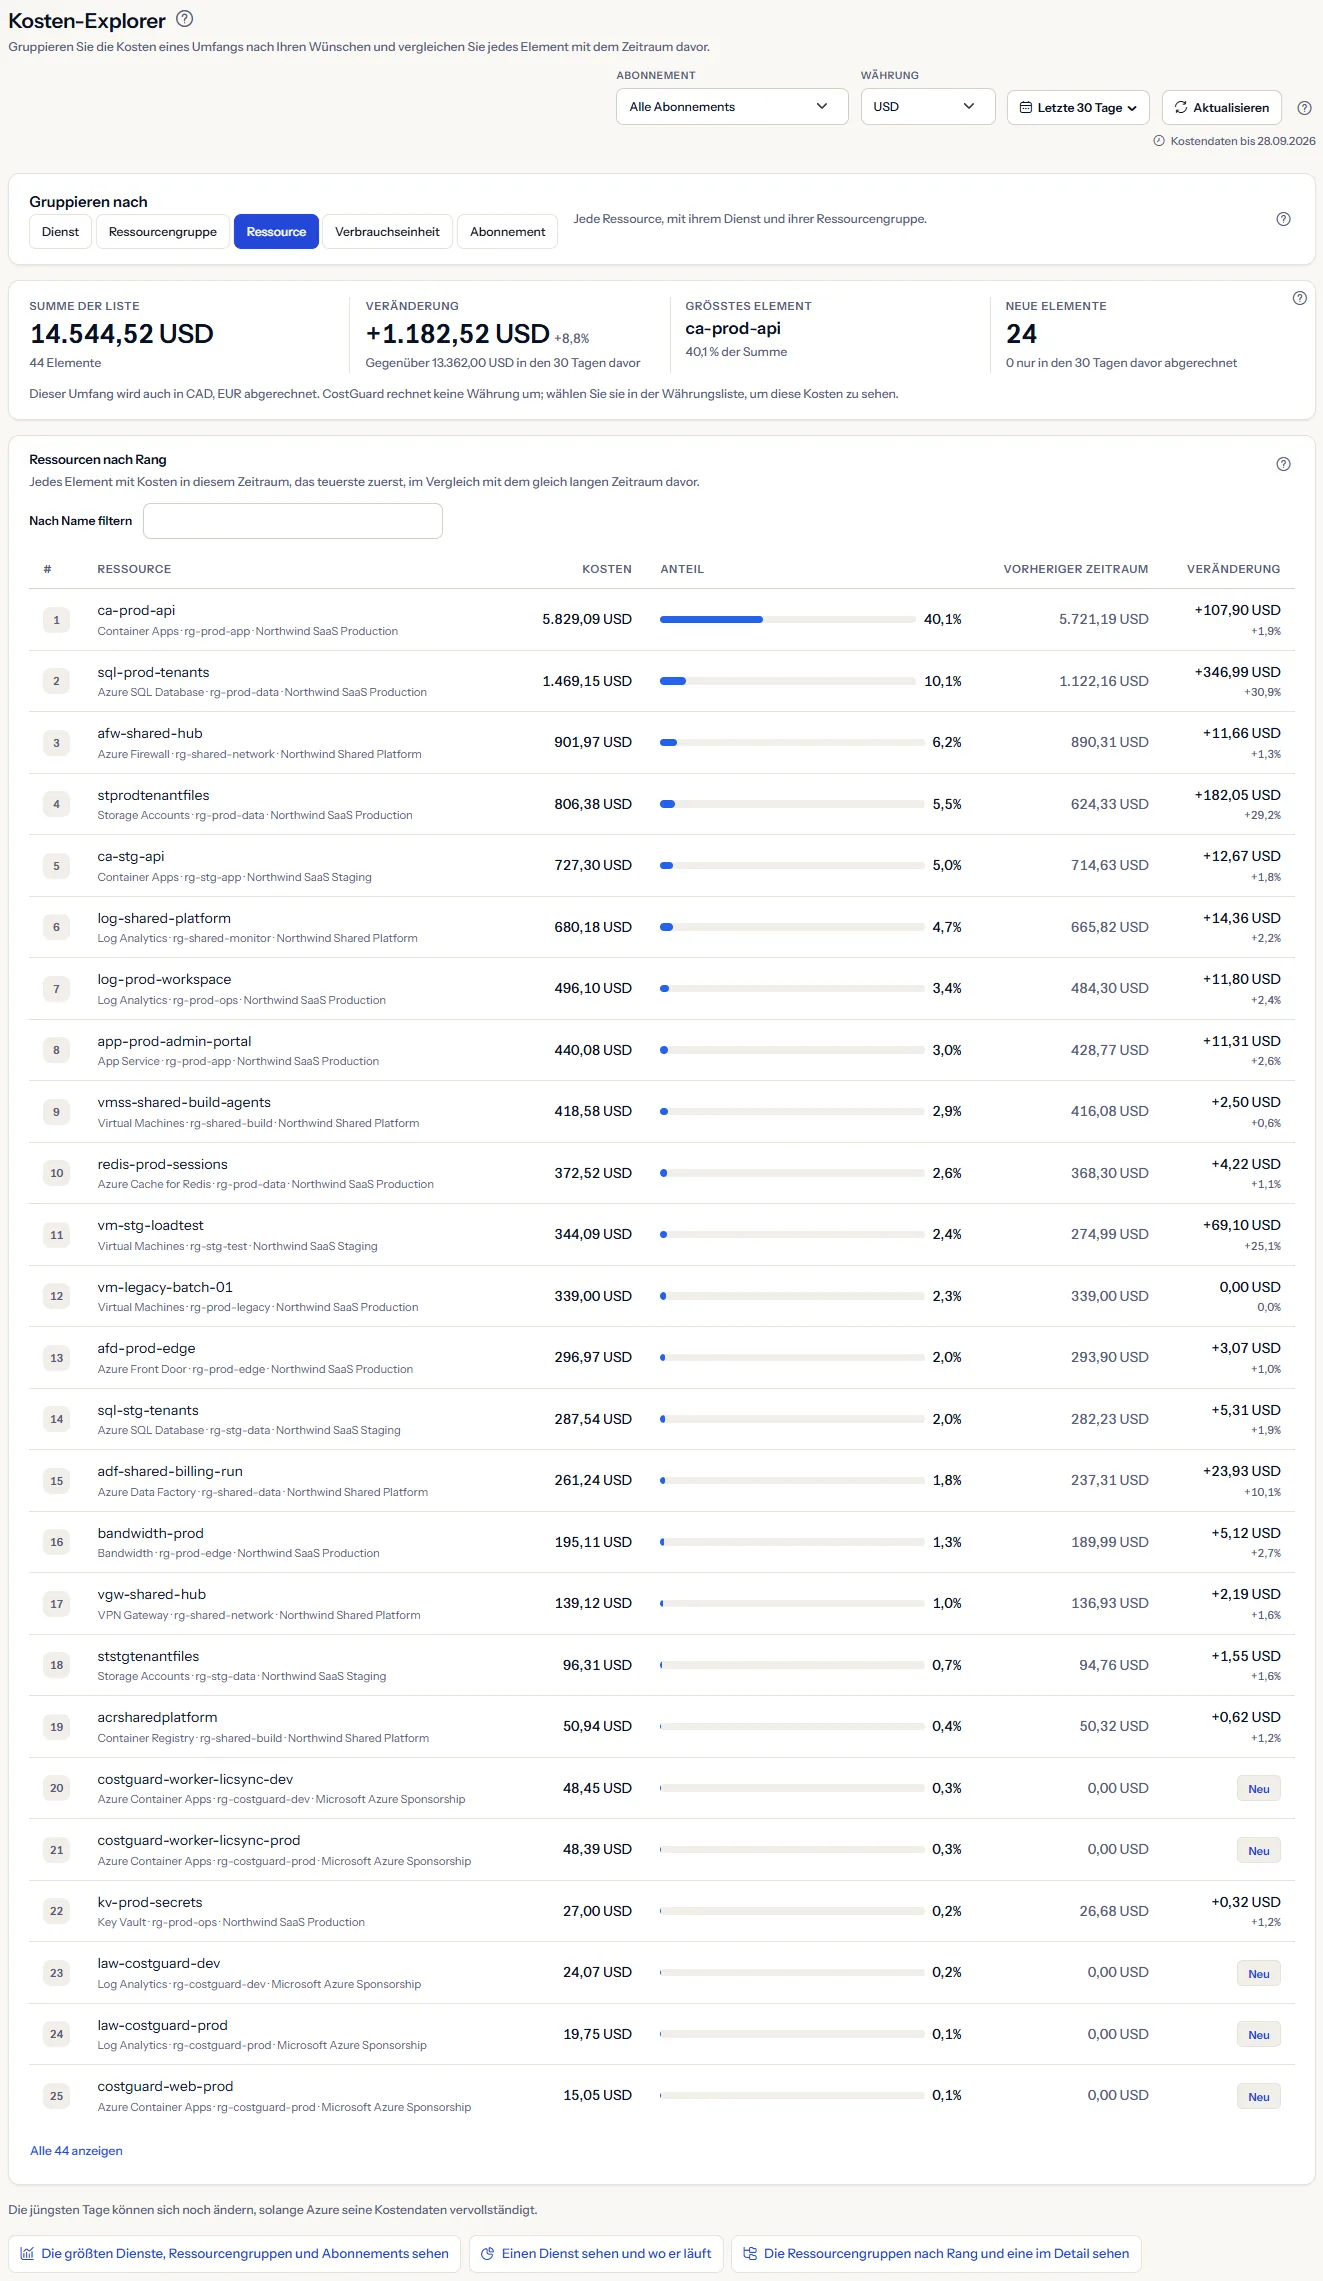The width and height of the screenshot is (1323, 2281).
Task: Select resource vgw-shared-hub
Action: pos(152,1594)
